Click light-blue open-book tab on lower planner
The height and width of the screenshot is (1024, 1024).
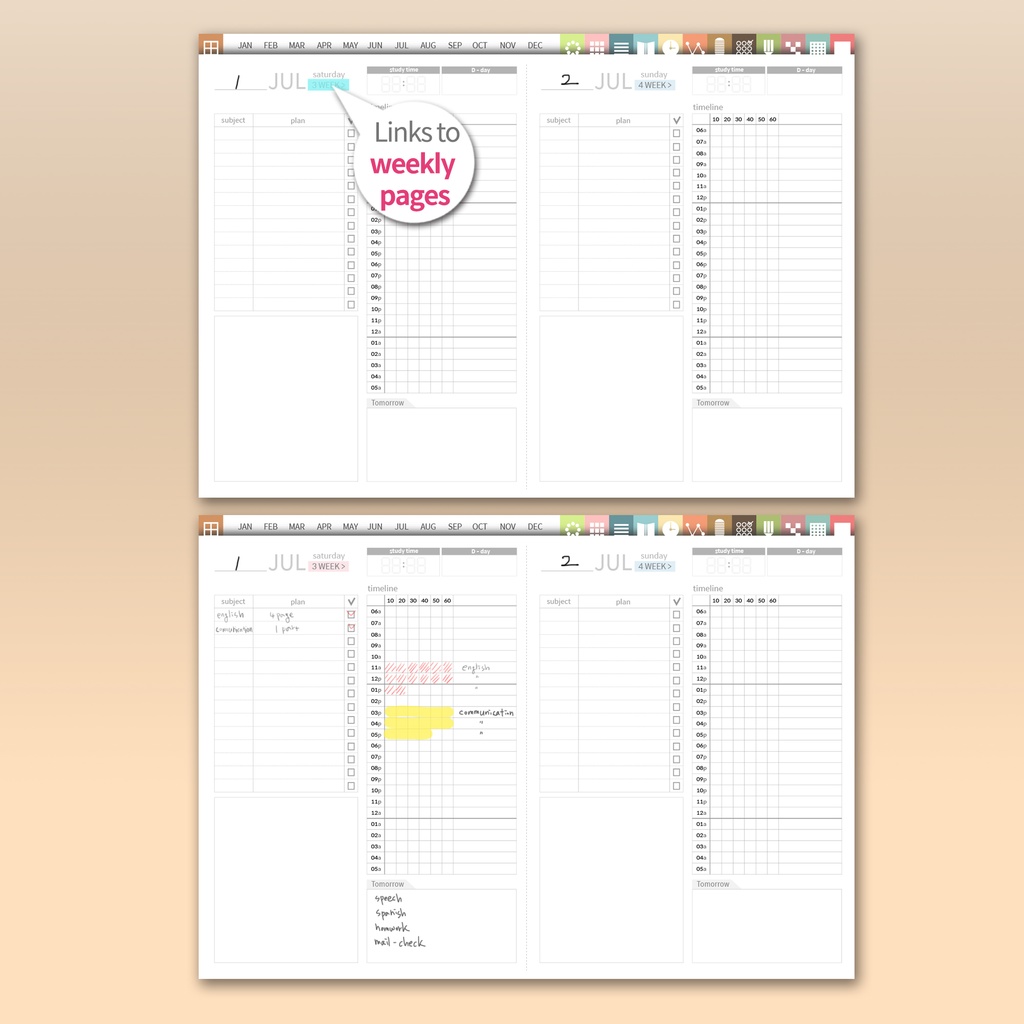(x=646, y=526)
